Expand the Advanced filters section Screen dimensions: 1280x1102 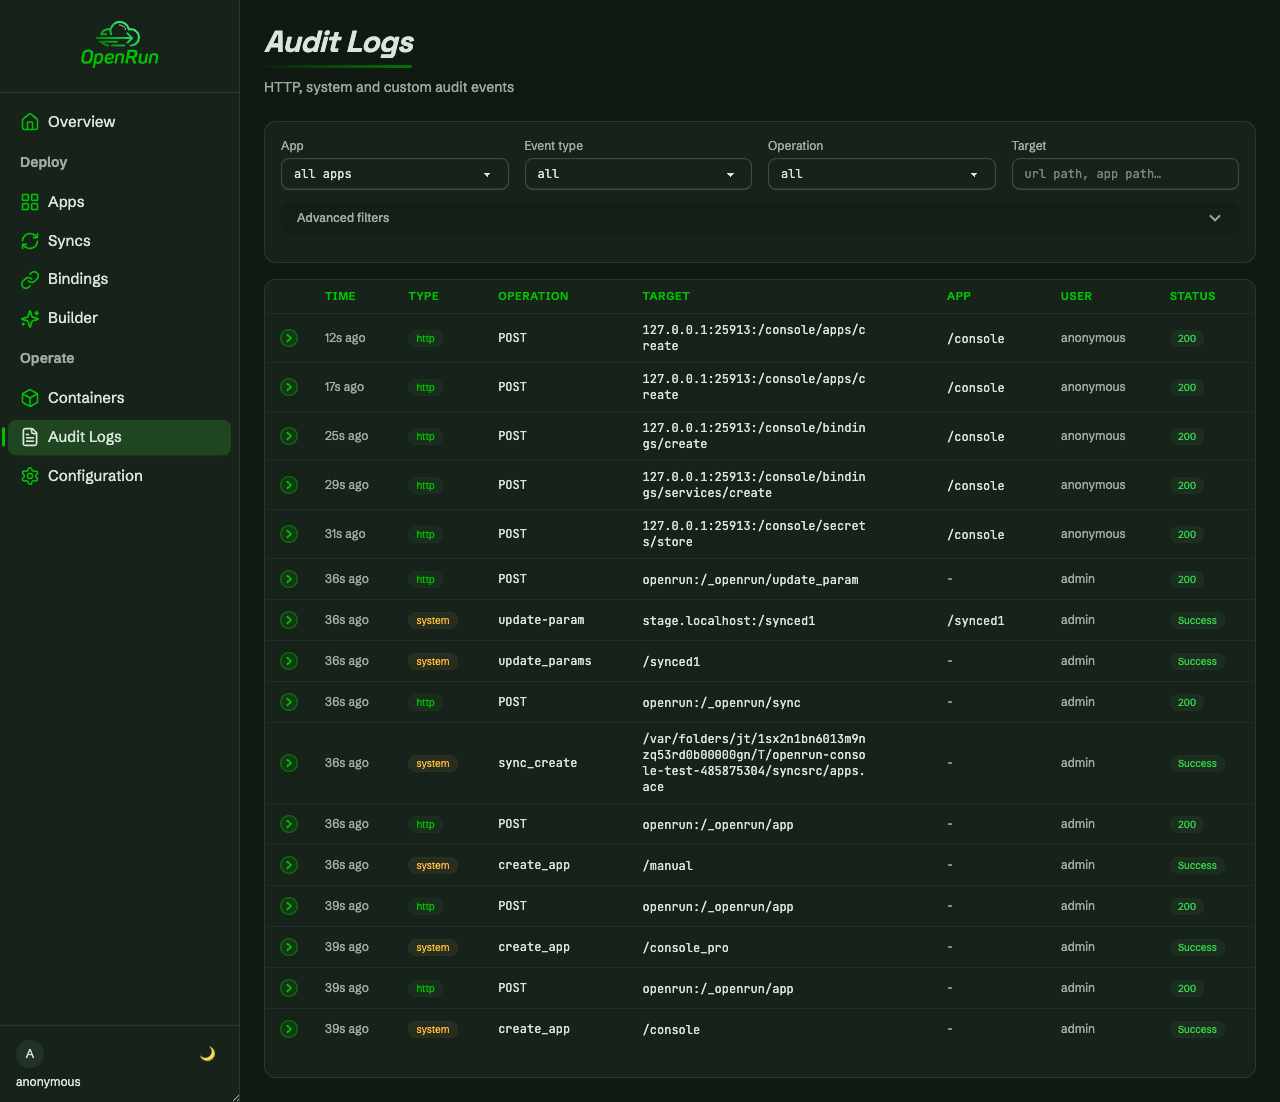tap(760, 218)
